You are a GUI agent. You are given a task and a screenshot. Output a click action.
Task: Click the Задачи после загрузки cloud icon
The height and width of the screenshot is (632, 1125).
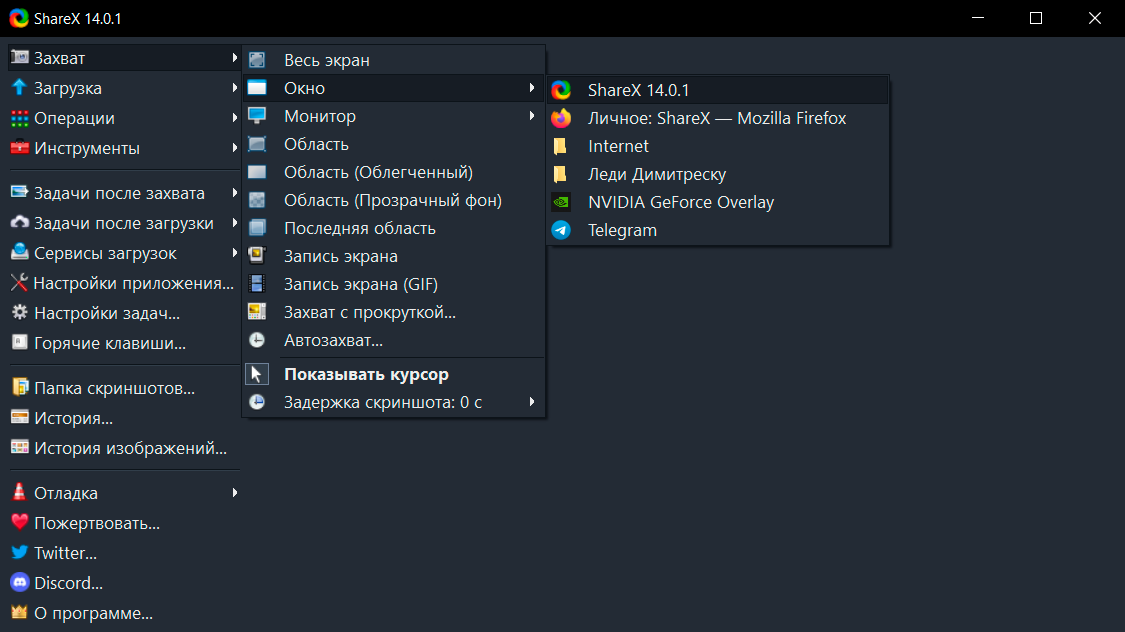(x=19, y=222)
